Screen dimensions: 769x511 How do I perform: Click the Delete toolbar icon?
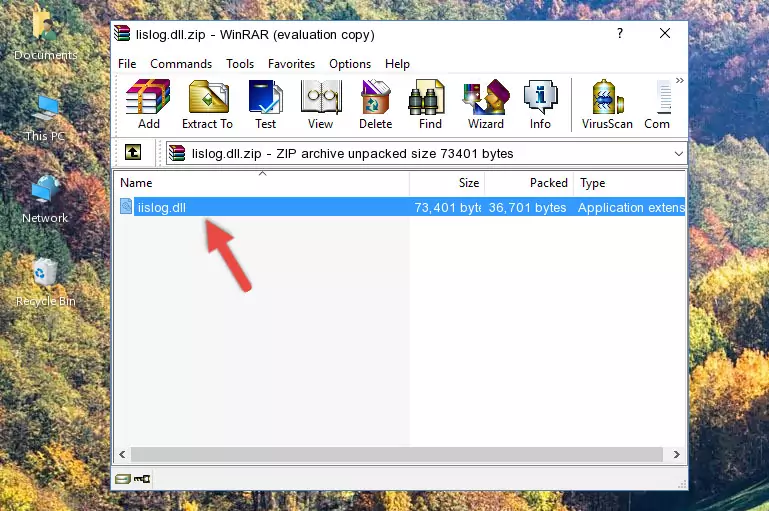pos(376,104)
